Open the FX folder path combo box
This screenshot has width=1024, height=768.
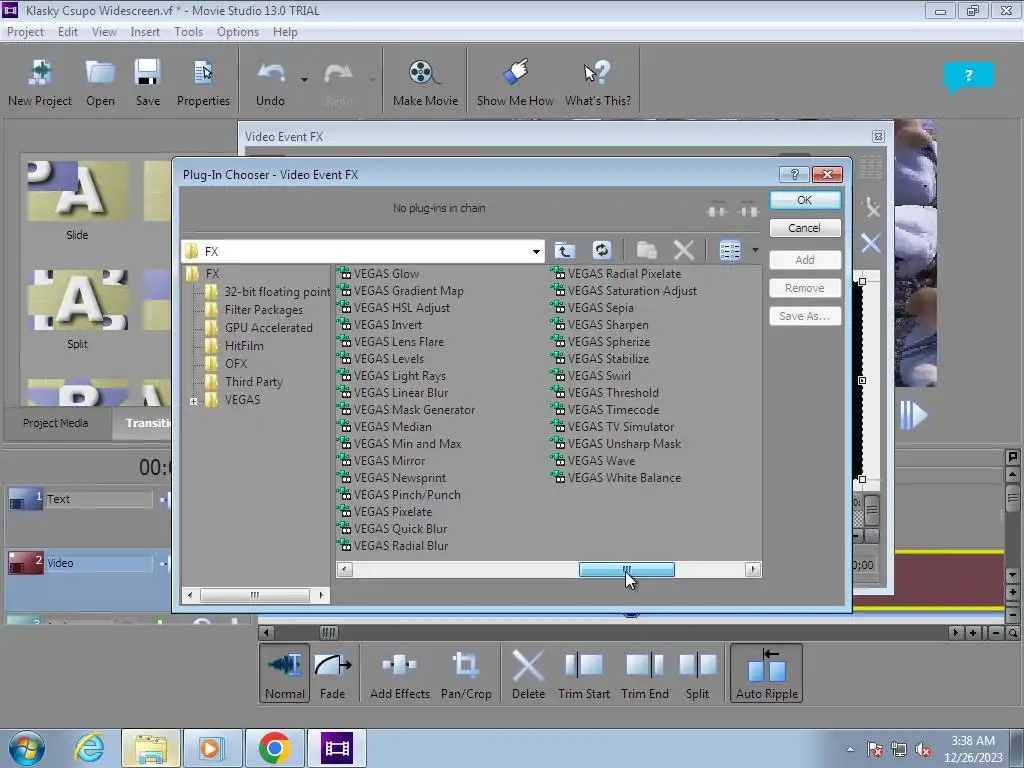click(x=363, y=251)
